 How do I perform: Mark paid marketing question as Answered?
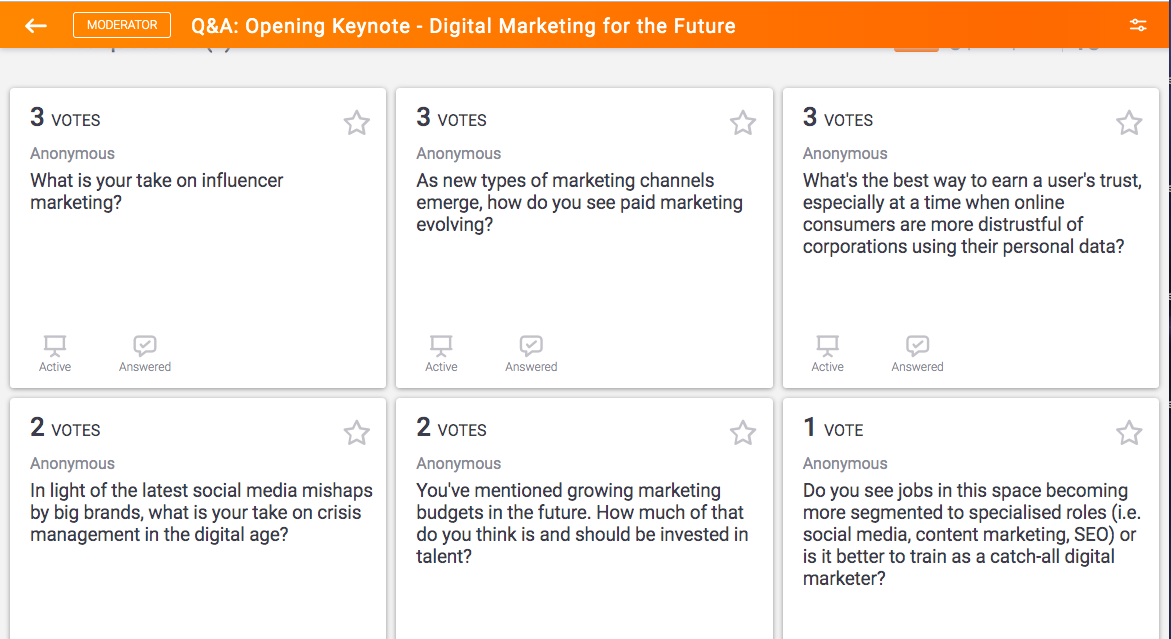coord(531,354)
